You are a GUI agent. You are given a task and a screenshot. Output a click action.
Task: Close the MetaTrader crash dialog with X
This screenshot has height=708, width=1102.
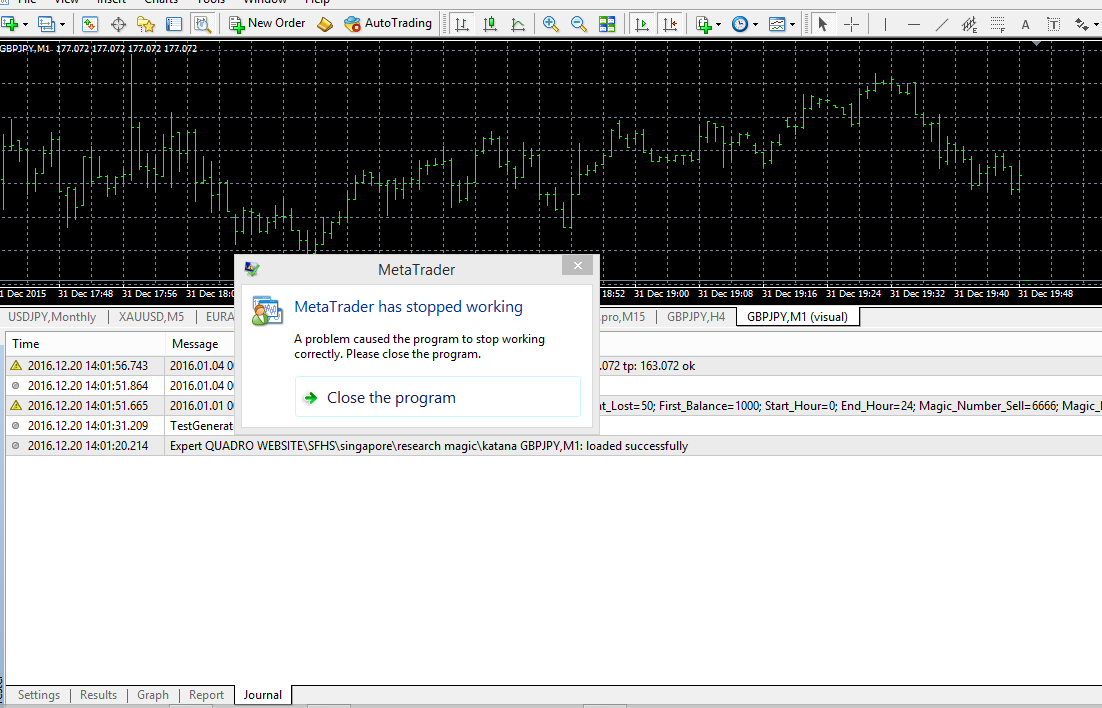click(578, 265)
